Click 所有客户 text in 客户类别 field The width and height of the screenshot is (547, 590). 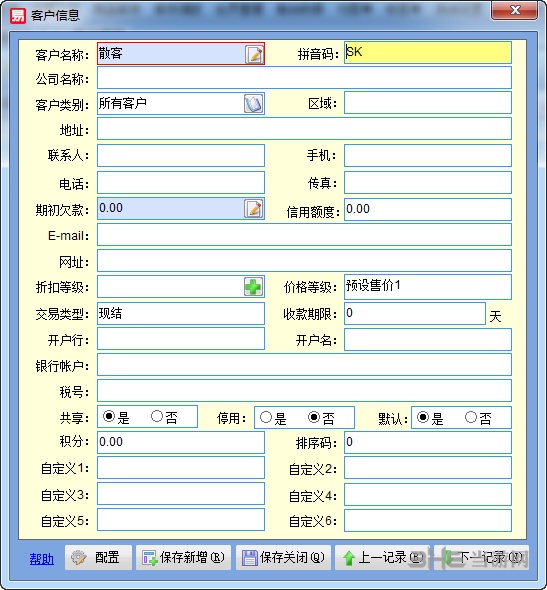pyautogui.click(x=123, y=103)
